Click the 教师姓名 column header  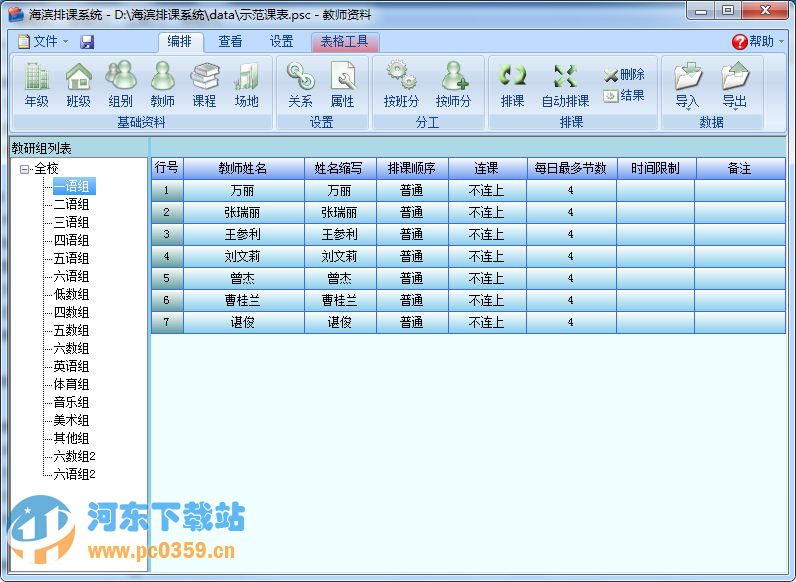[244, 169]
